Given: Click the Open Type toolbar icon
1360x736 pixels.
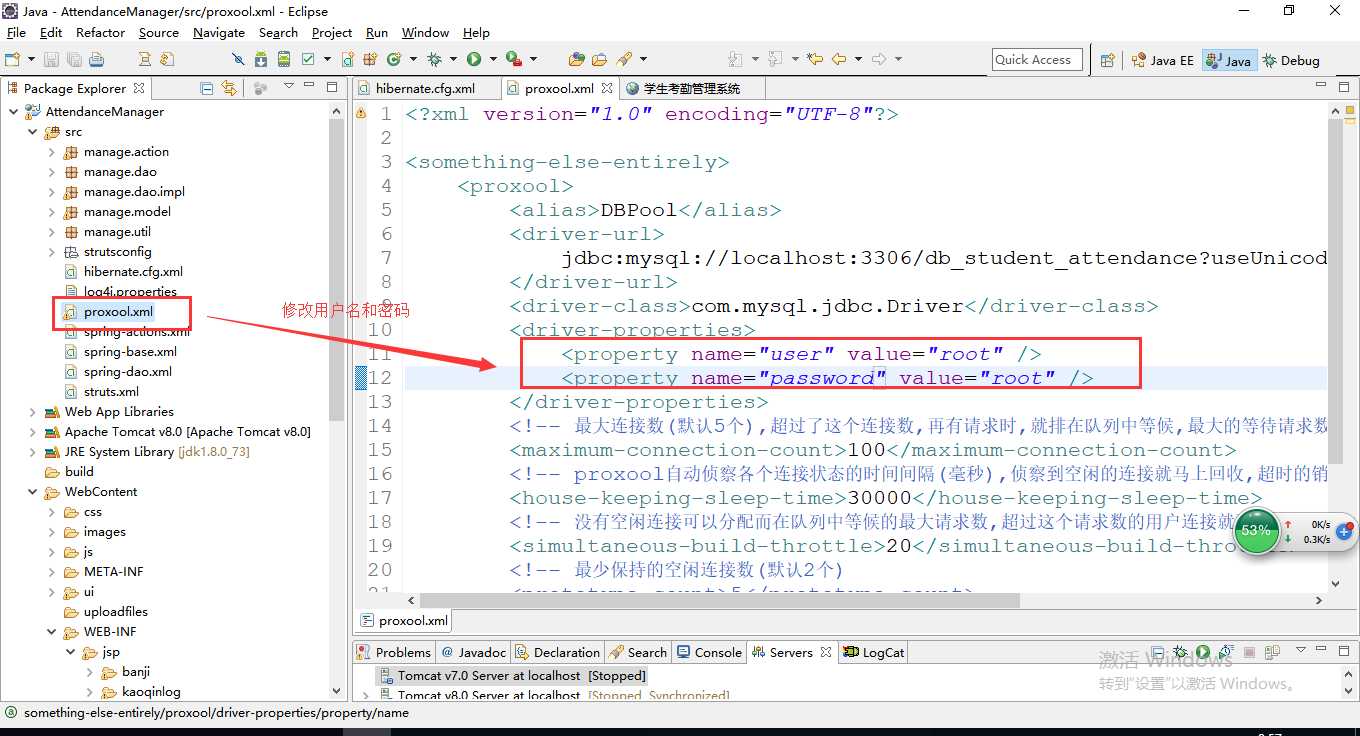Looking at the screenshot, I should (x=576, y=59).
